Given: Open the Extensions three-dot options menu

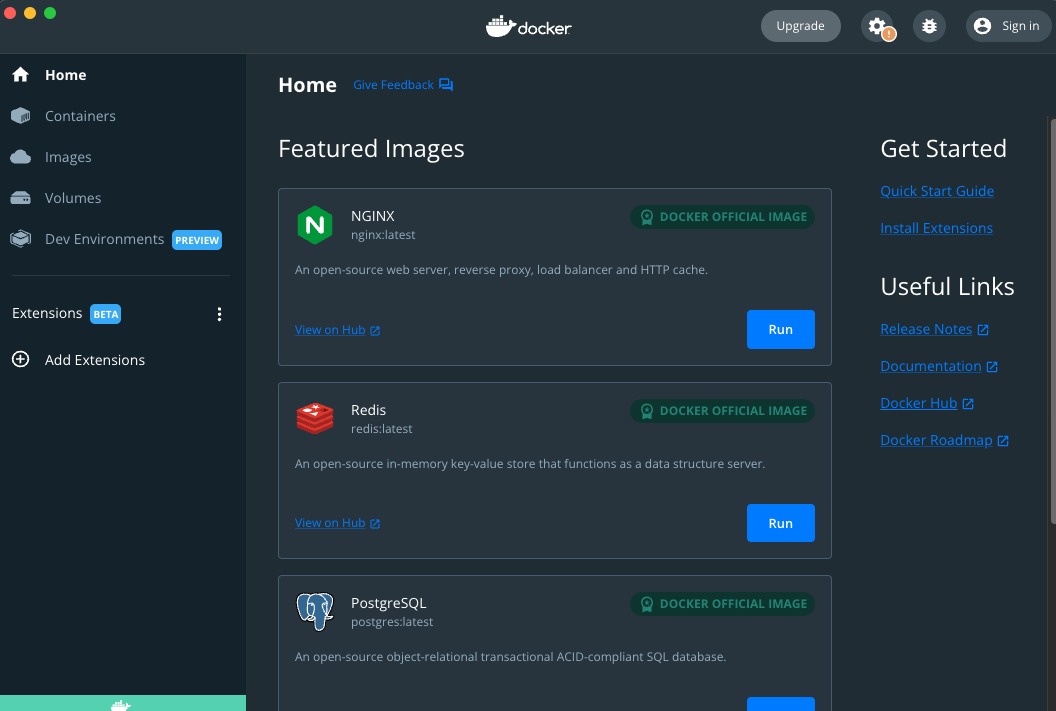Looking at the screenshot, I should tap(219, 314).
